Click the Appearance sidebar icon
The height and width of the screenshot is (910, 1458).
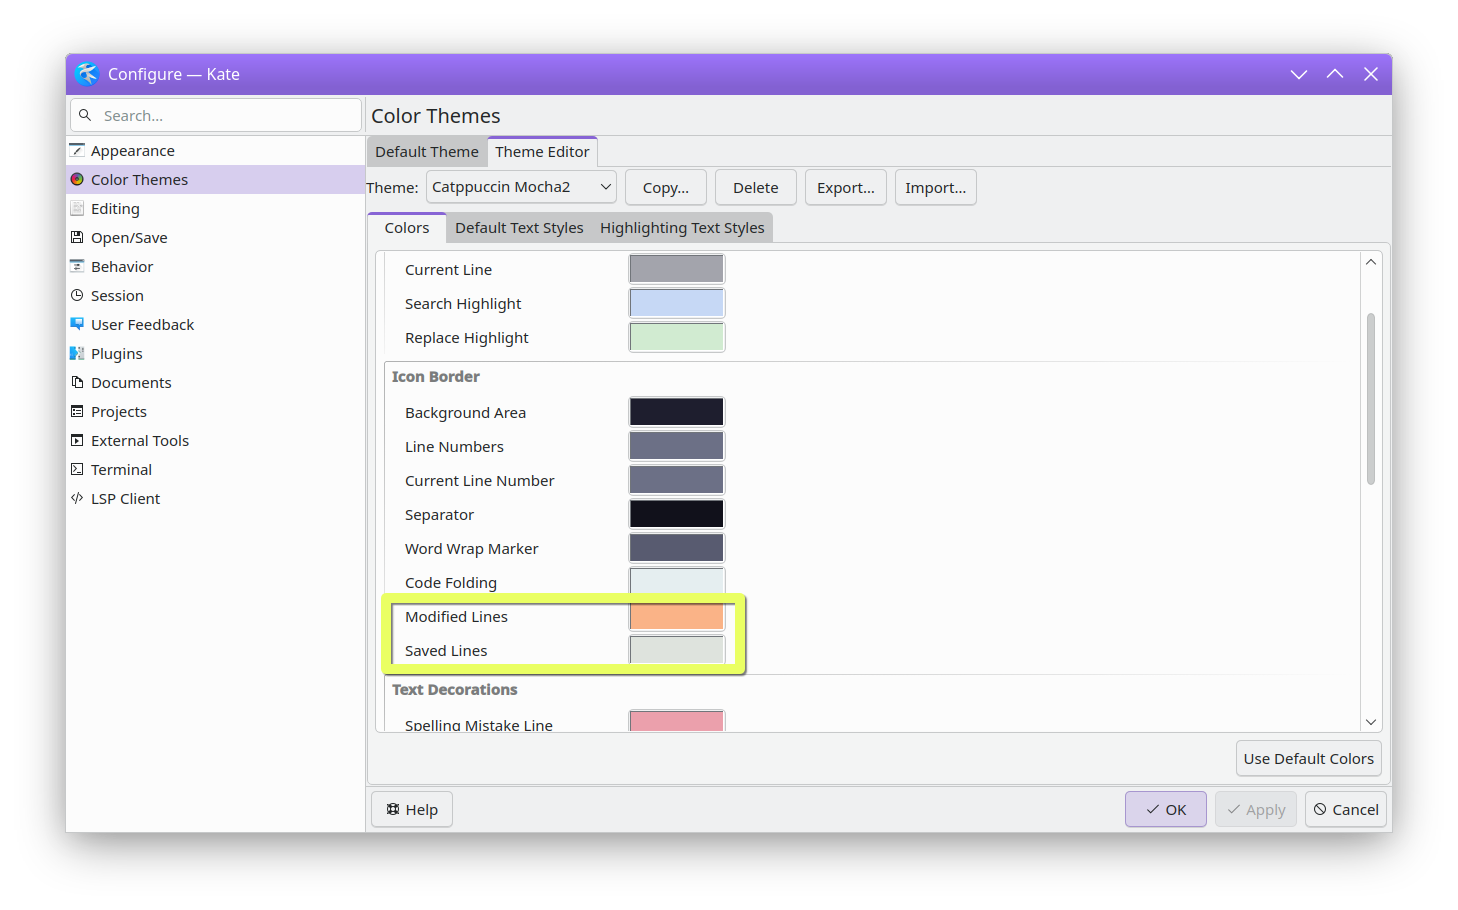pos(77,150)
